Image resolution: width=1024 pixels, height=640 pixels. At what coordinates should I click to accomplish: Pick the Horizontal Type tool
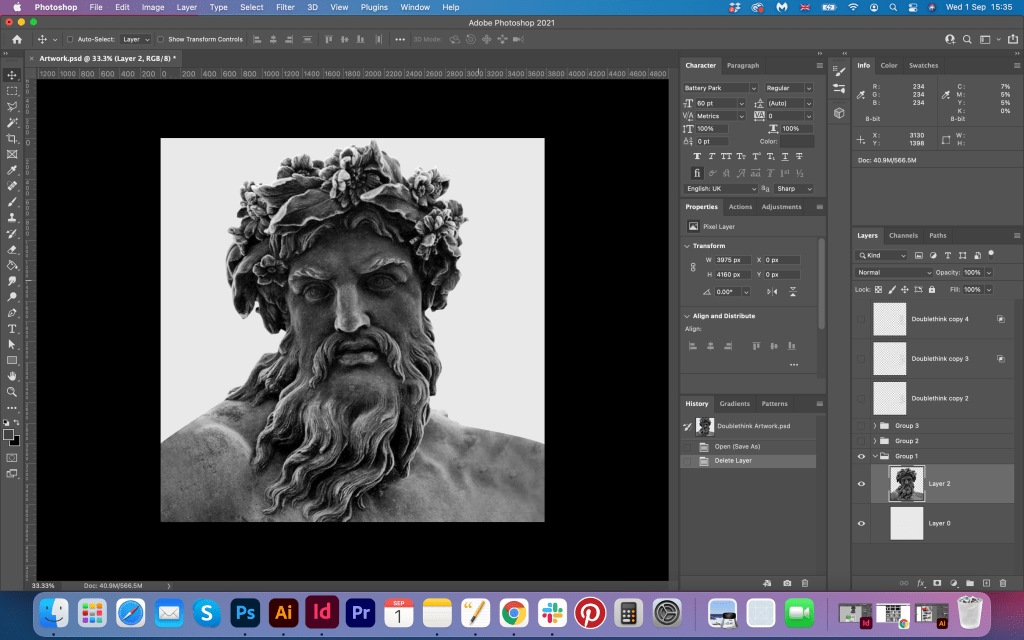tap(12, 328)
